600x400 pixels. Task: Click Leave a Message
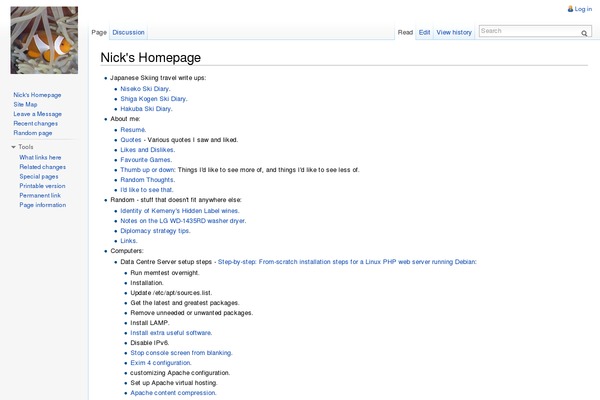pos(38,114)
